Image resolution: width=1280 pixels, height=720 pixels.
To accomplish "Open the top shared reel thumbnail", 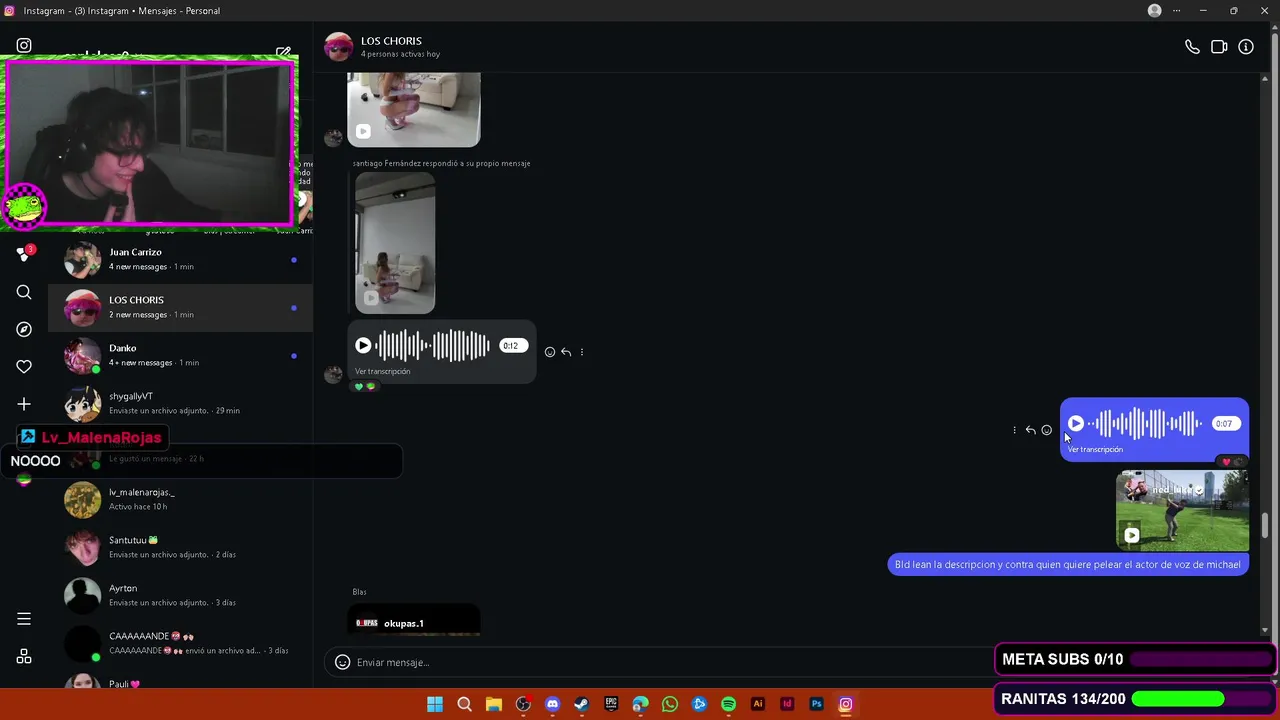I will pyautogui.click(x=413, y=109).
